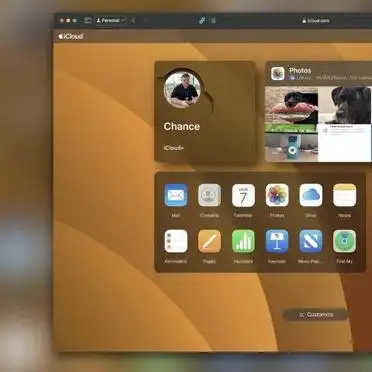Click the link extension icon in toolbar
372x372 pixels.
pyautogui.click(x=202, y=20)
